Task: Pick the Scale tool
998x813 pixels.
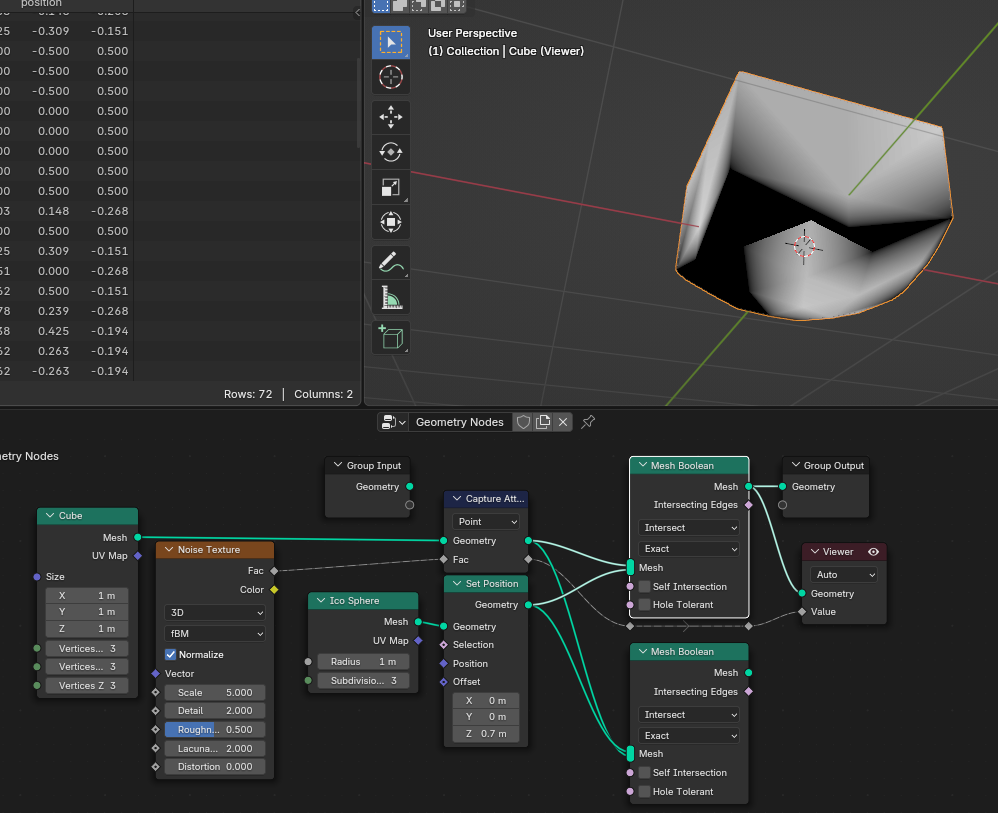Action: 390,187
